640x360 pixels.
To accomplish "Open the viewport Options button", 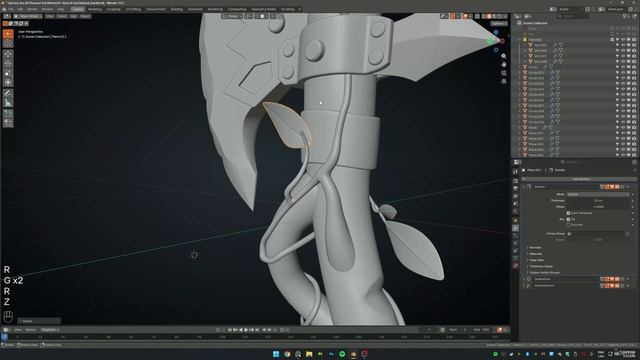I will (498, 24).
